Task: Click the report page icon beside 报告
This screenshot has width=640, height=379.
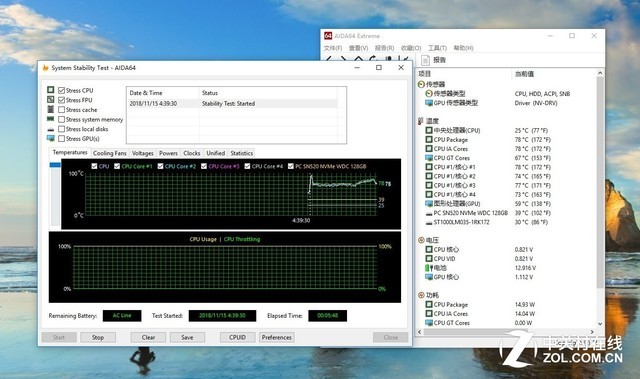Action: (425, 60)
